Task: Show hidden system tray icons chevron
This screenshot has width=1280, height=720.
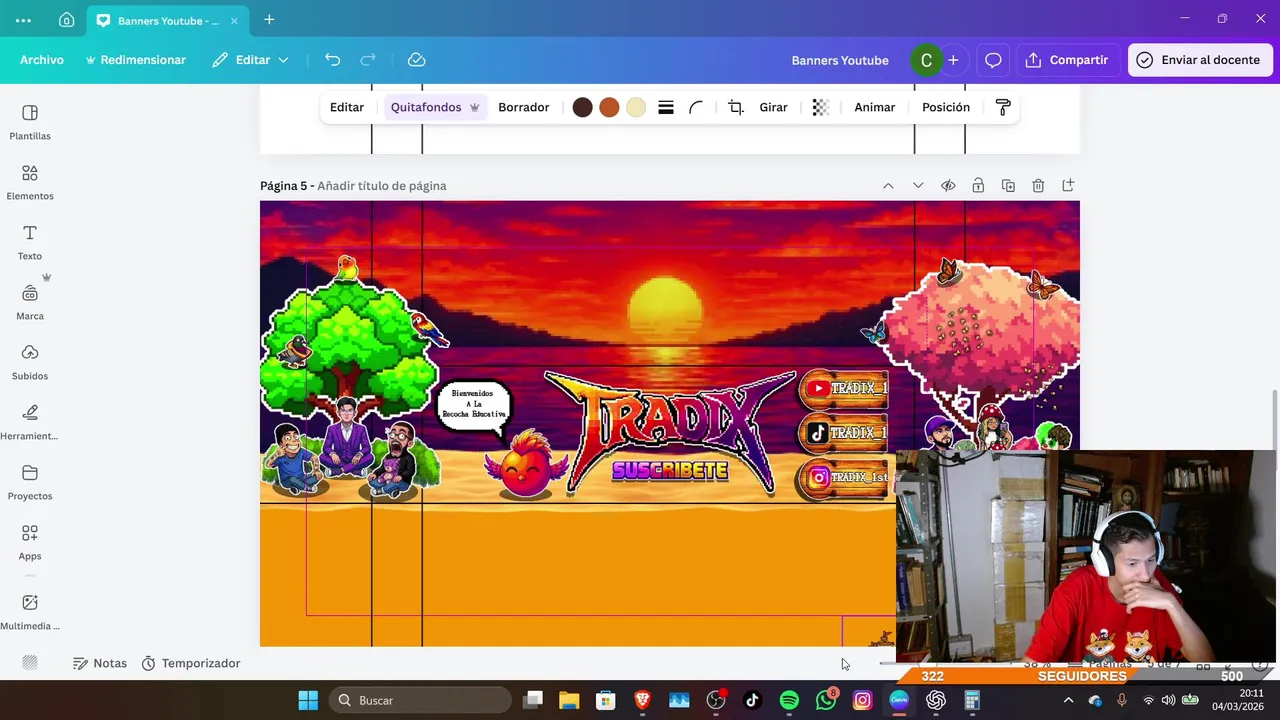Action: 1068,700
